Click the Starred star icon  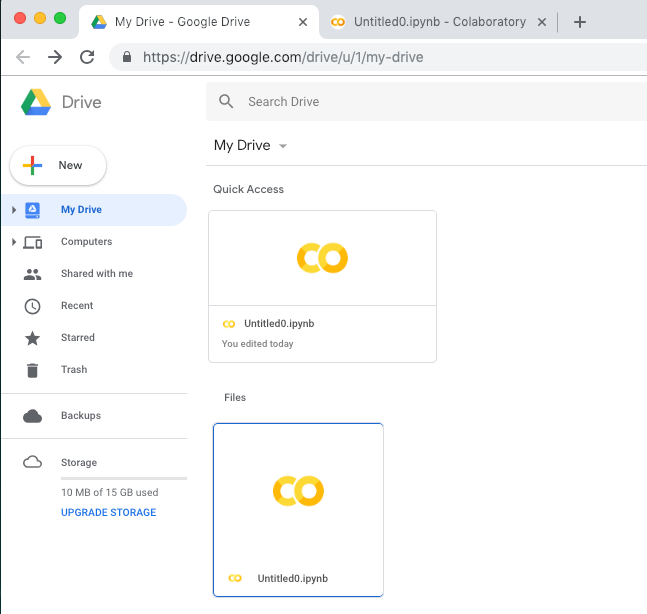[x=32, y=338]
